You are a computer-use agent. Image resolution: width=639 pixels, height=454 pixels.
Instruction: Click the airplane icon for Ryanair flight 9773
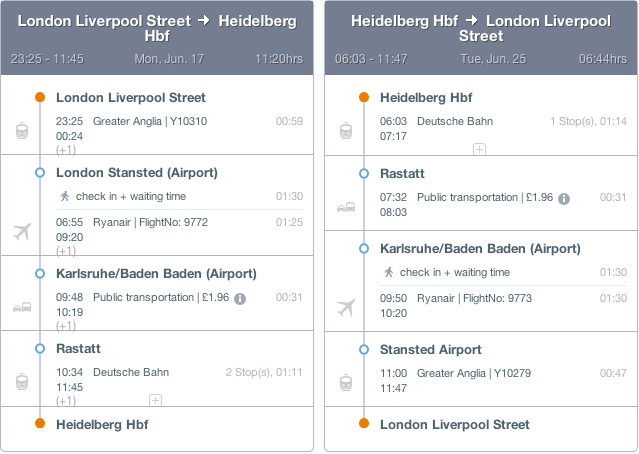346,307
